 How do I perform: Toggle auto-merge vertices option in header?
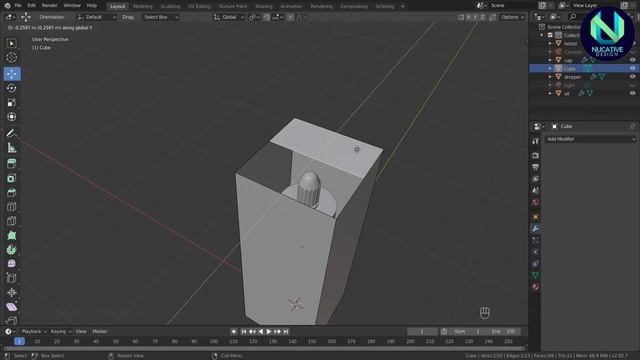(x=493, y=17)
